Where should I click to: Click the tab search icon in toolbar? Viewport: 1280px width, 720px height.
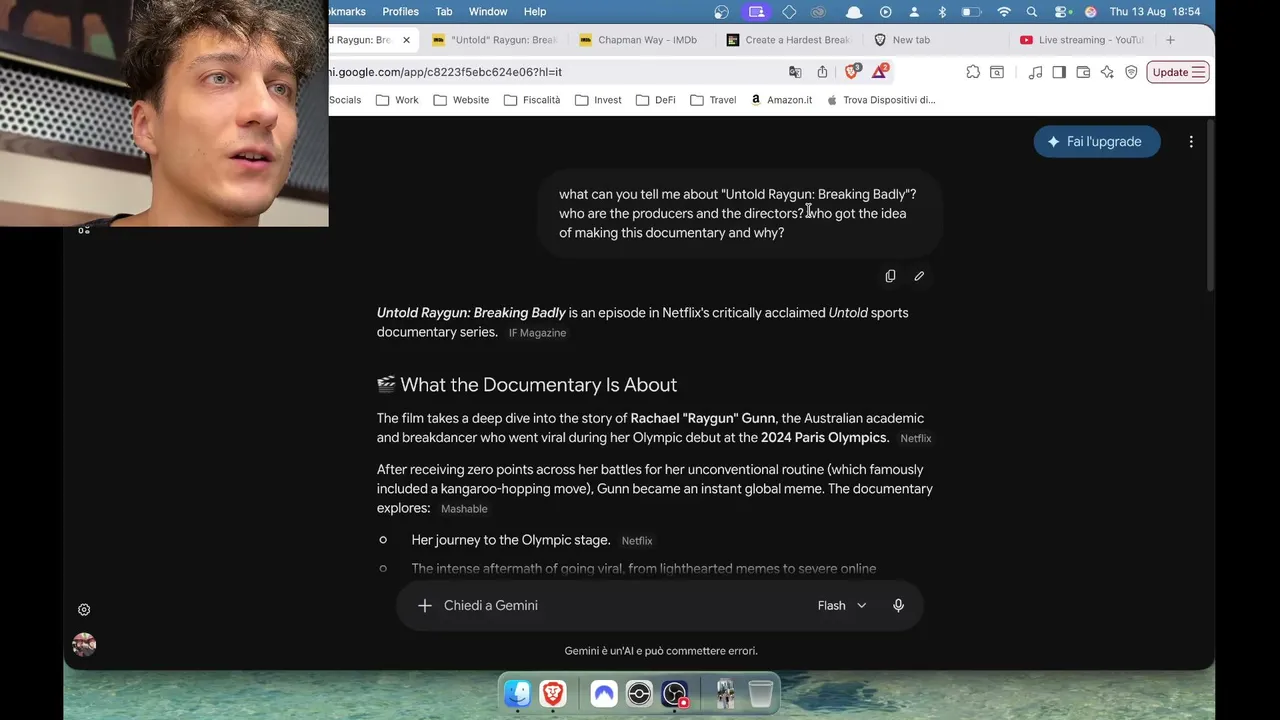tap(997, 72)
